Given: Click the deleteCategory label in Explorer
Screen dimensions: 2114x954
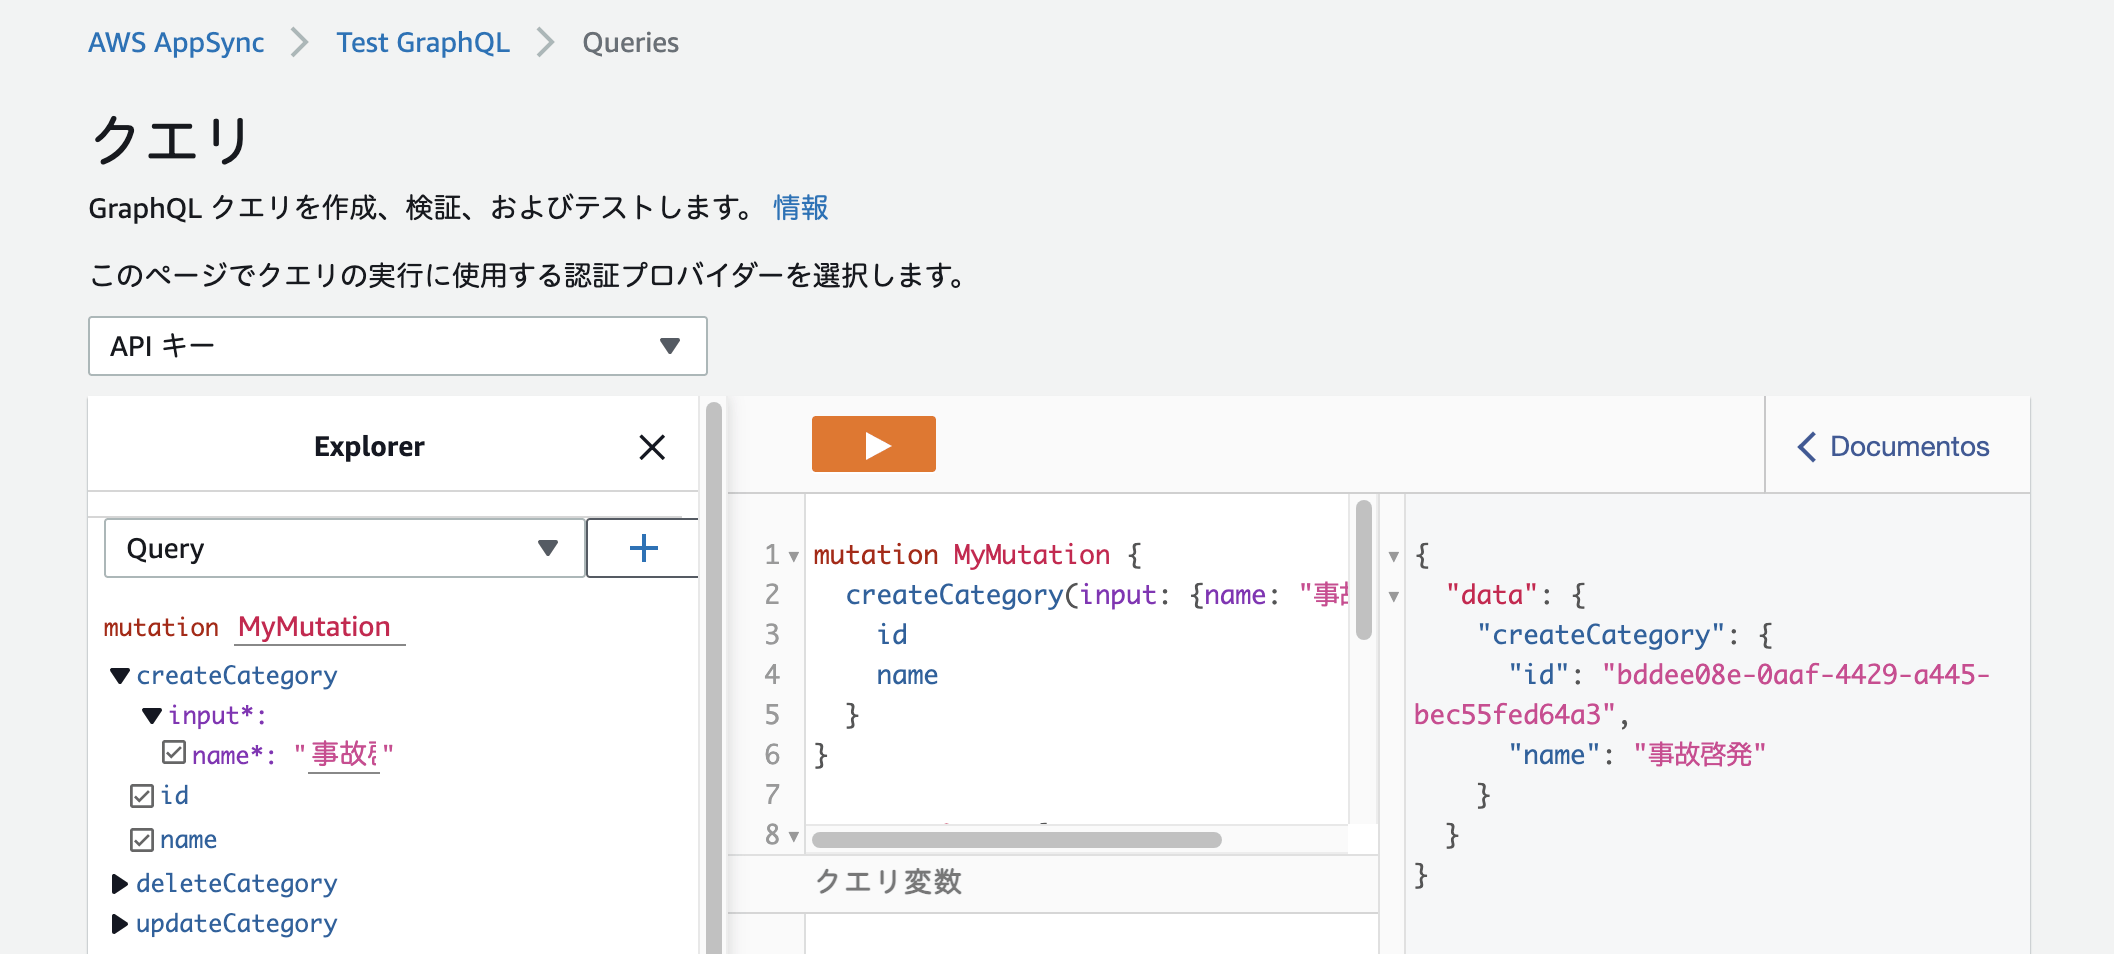Looking at the screenshot, I should tap(237, 884).
